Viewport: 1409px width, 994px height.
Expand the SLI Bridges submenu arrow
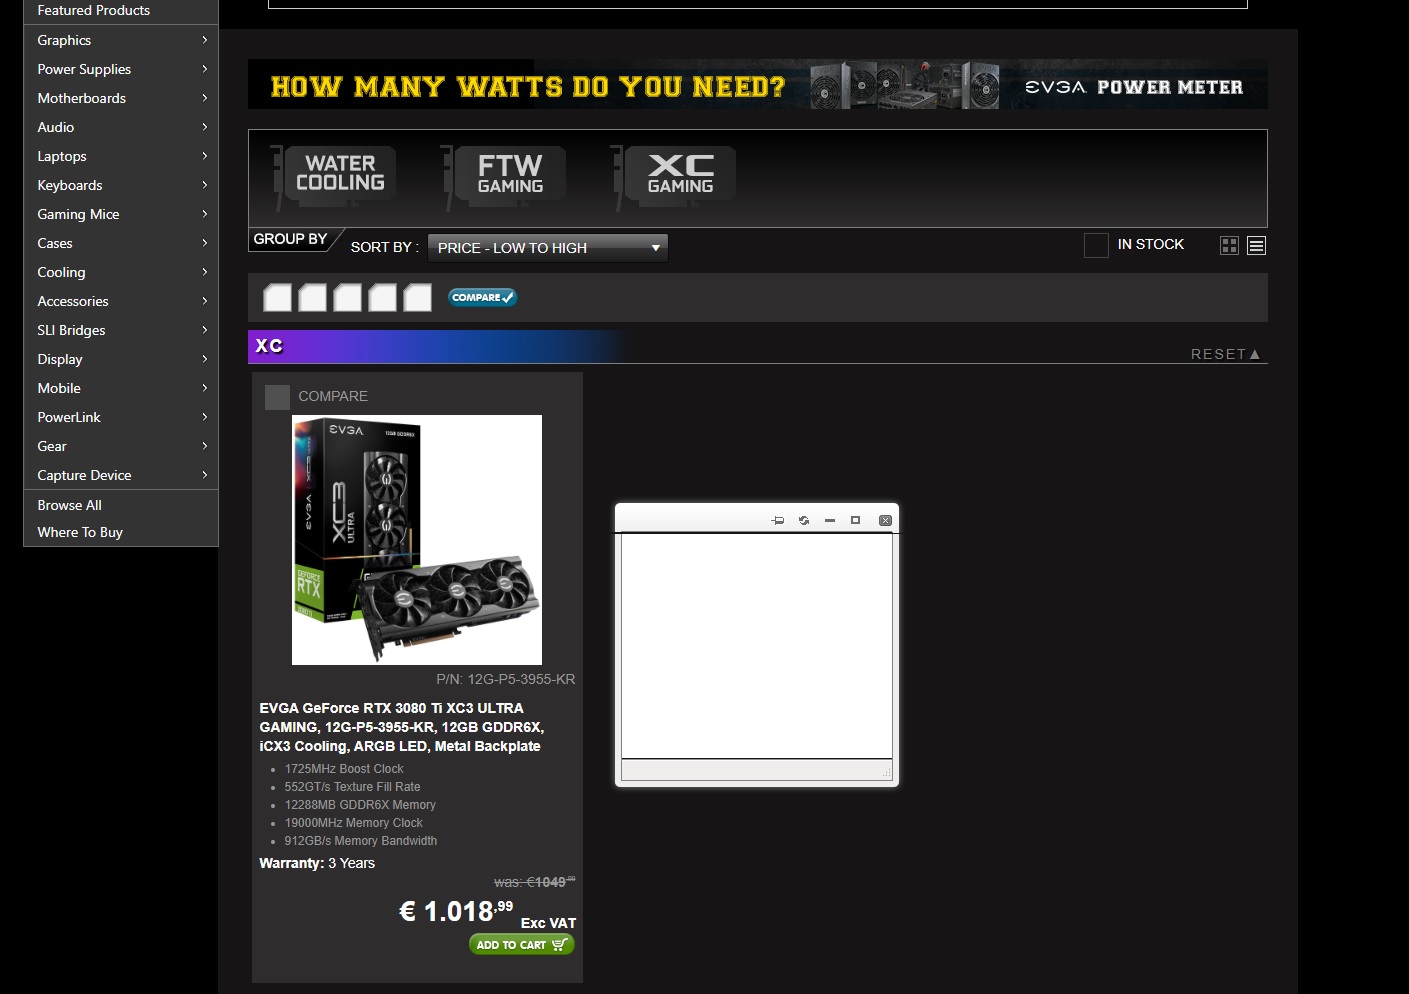[204, 330]
